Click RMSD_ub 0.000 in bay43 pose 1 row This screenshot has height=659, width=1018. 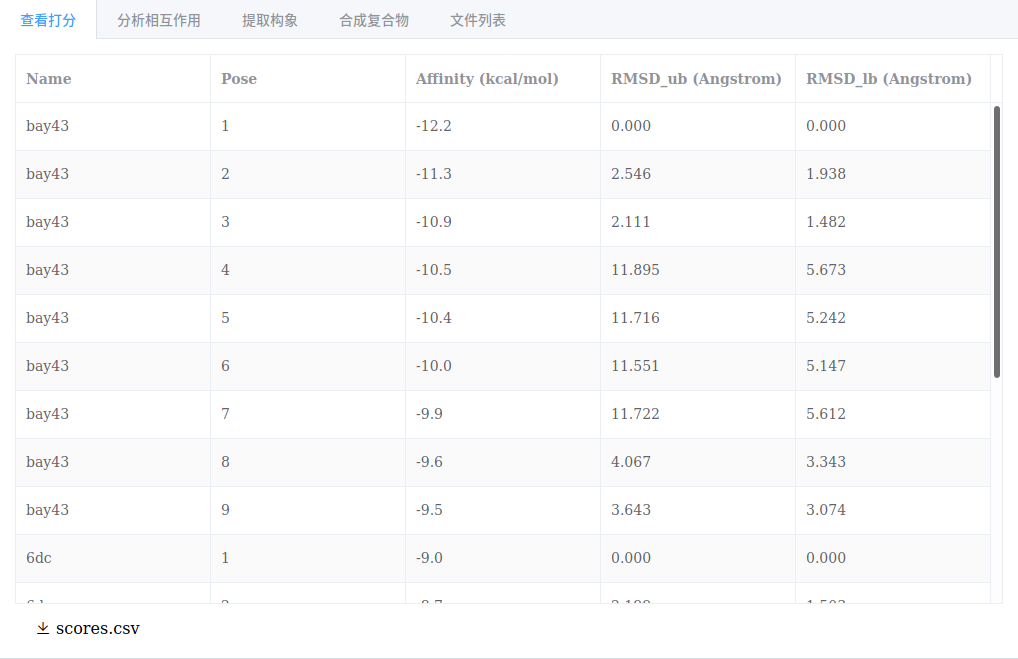point(631,126)
